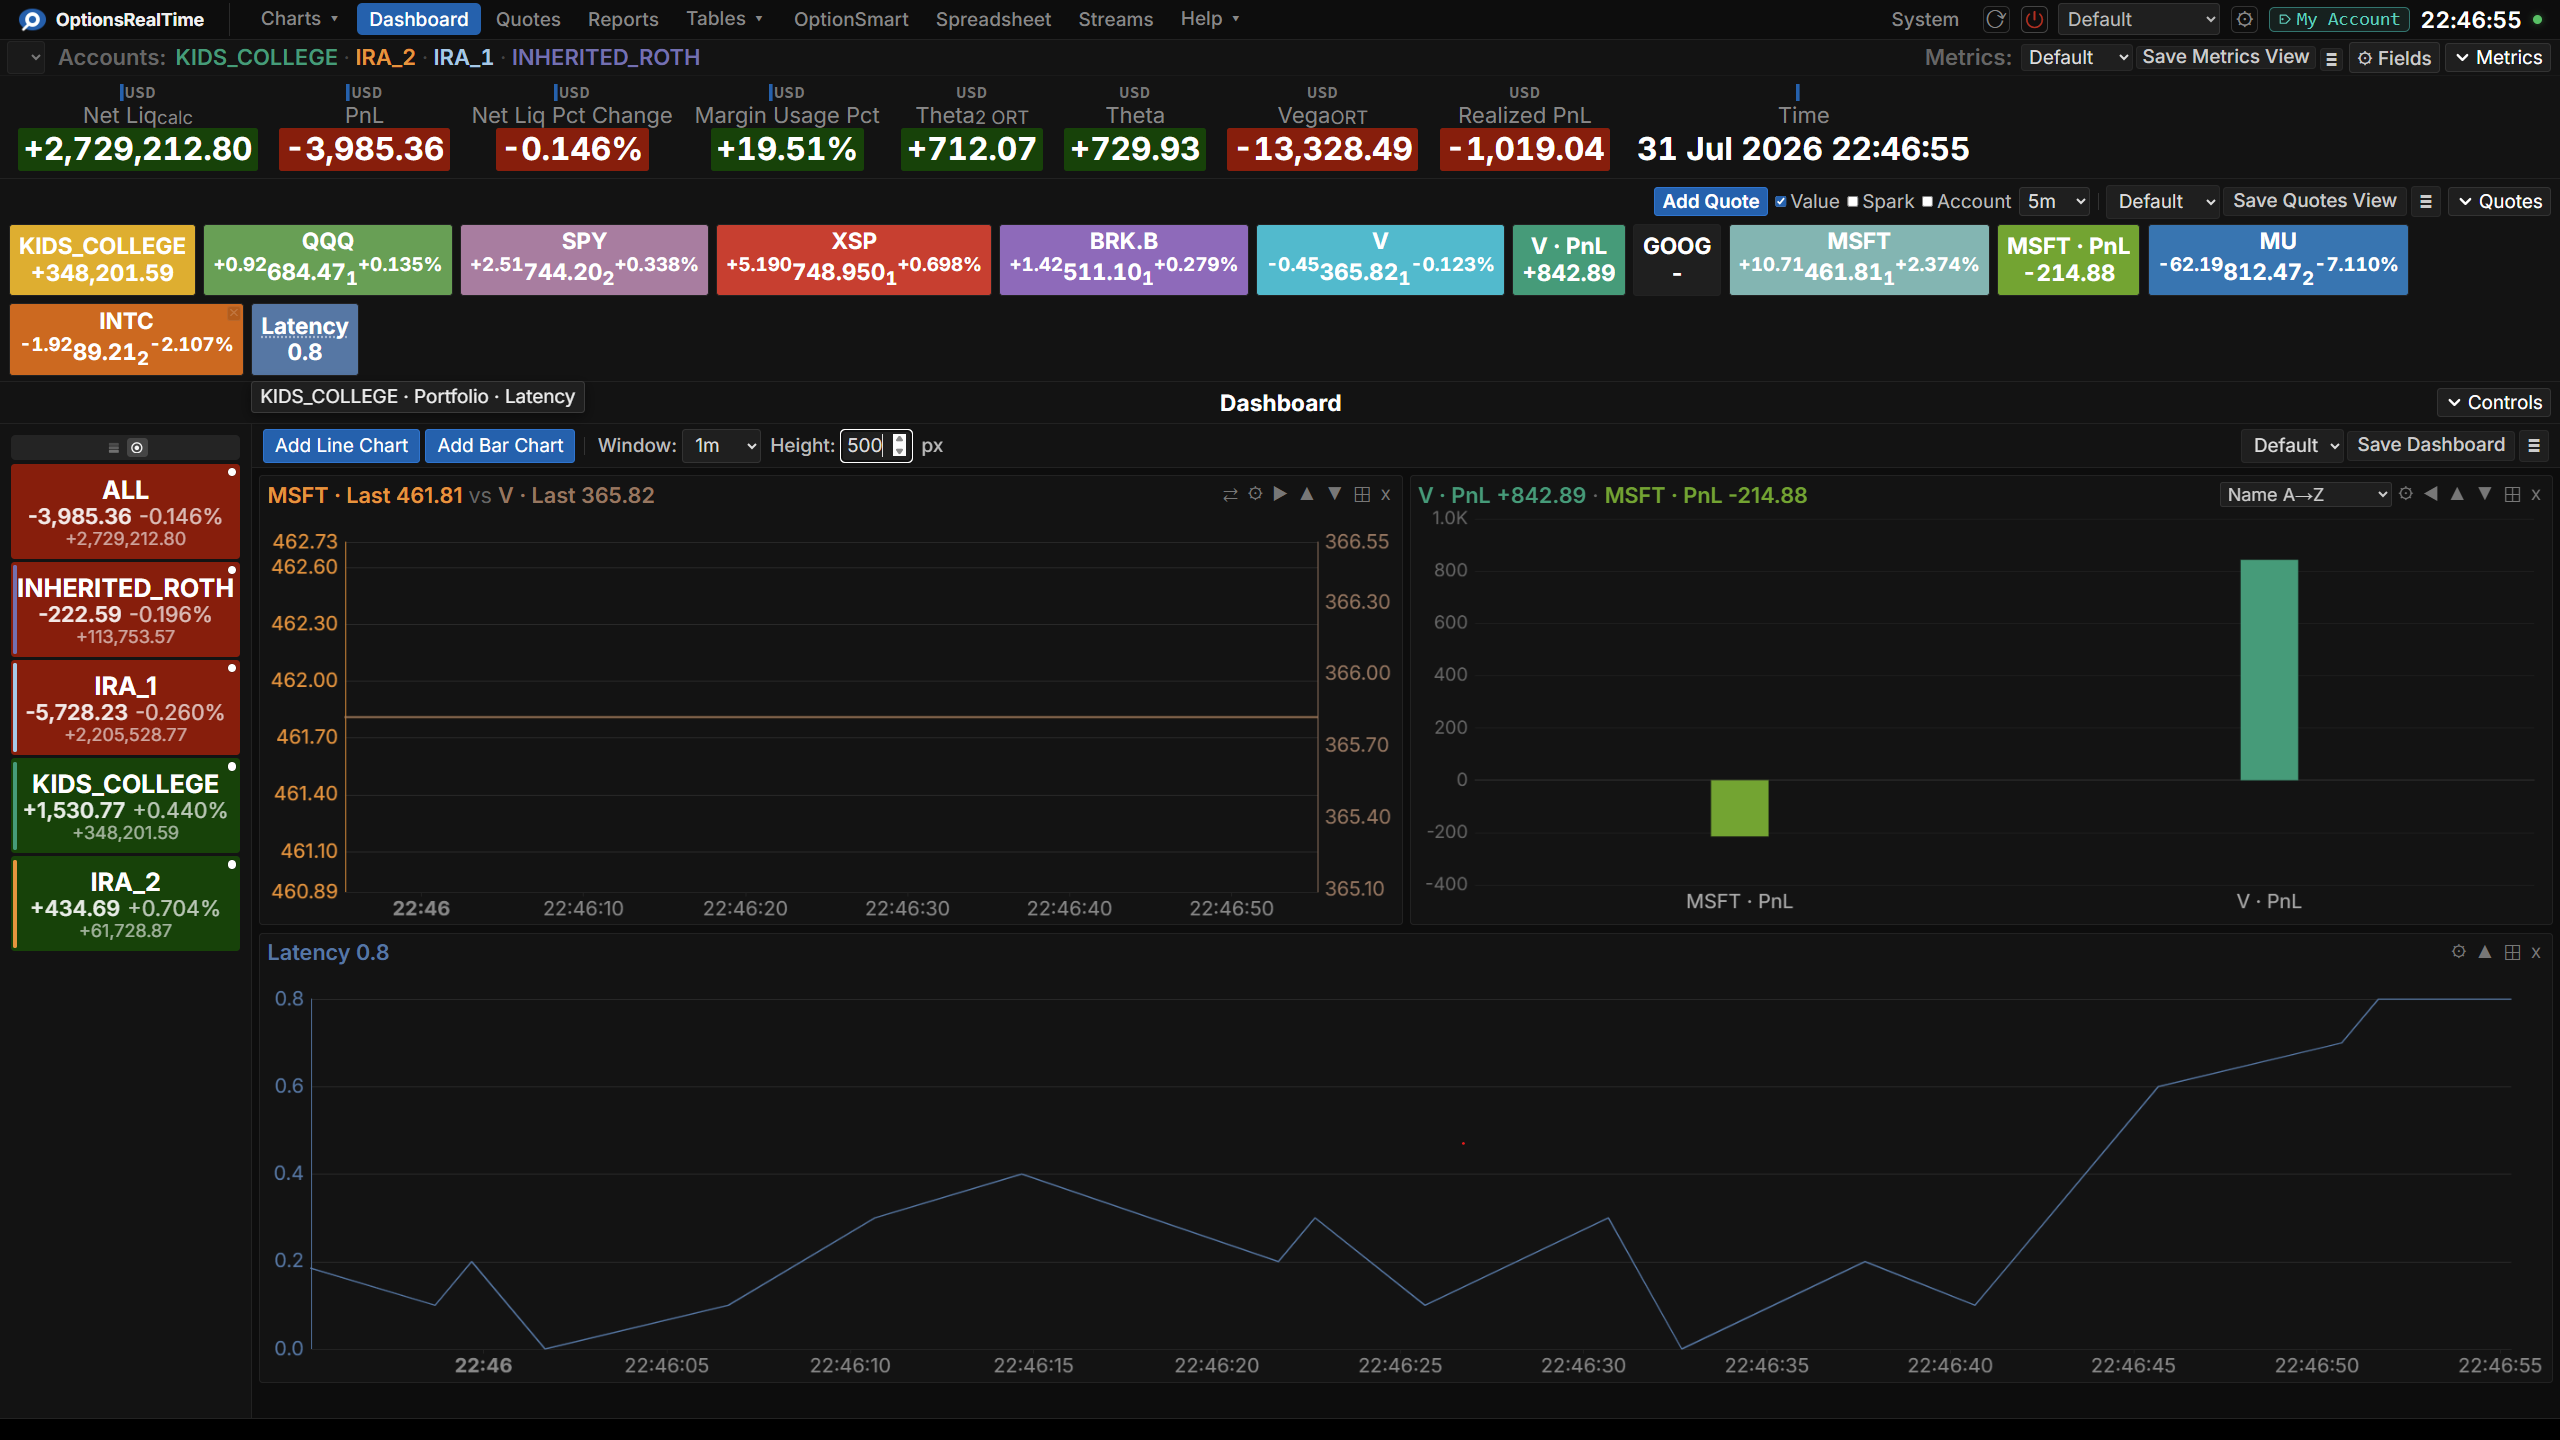
Task: Open system settings gear icon
Action: [2245, 20]
